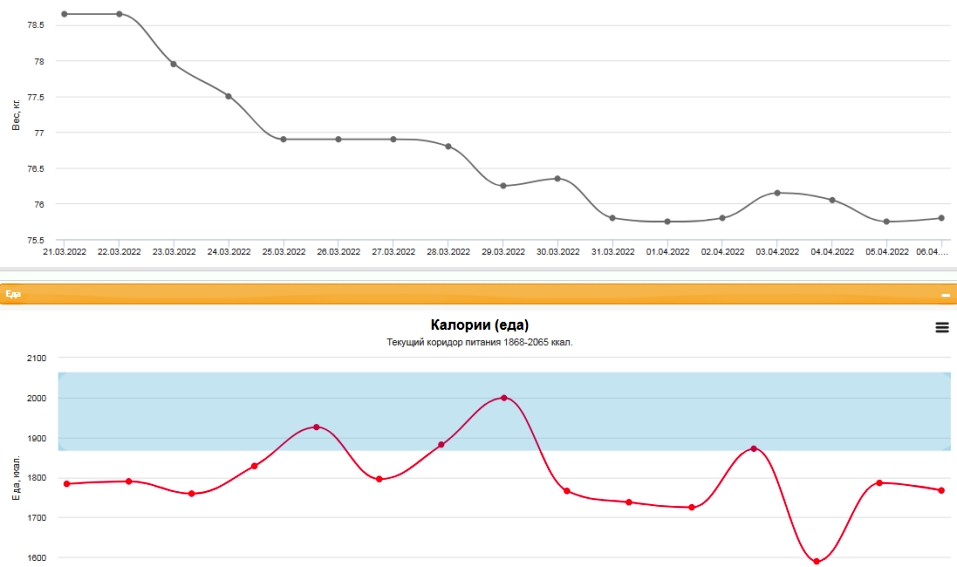This screenshot has width=957, height=567.
Task: Select weight data point for 03.04.2022
Action: coord(778,193)
